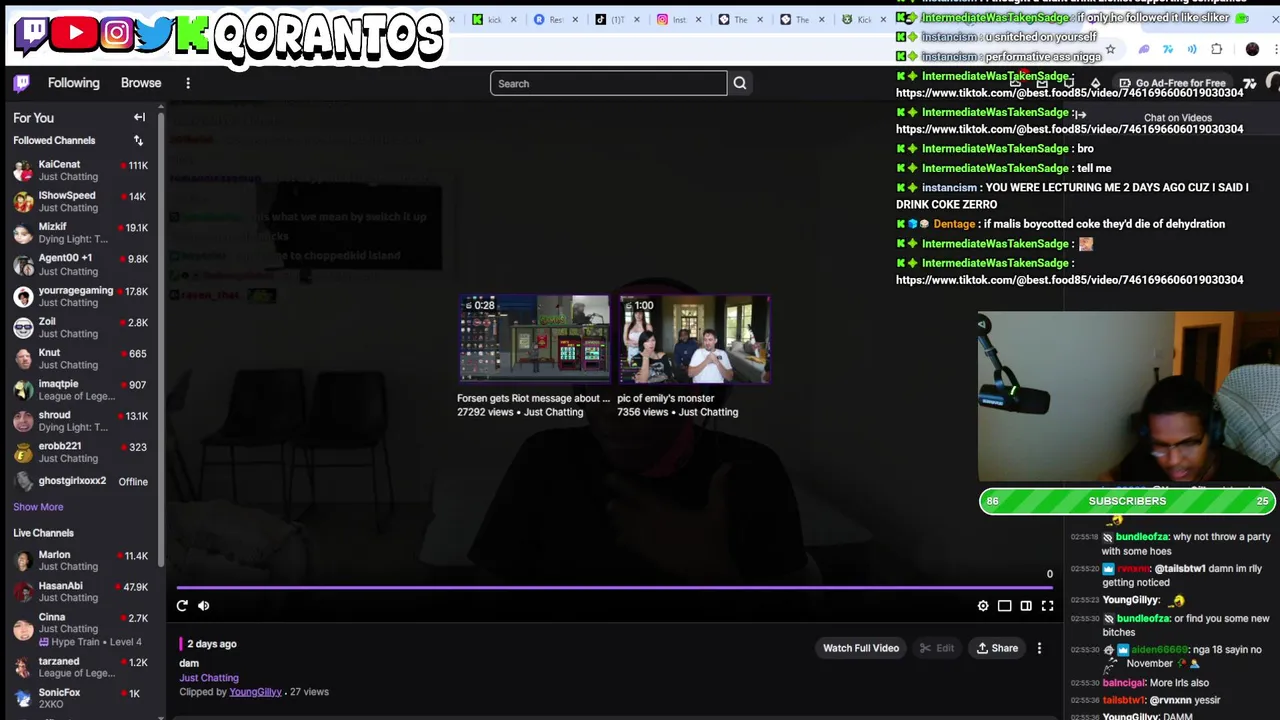Open the Just Chatting category link

[x=209, y=678]
